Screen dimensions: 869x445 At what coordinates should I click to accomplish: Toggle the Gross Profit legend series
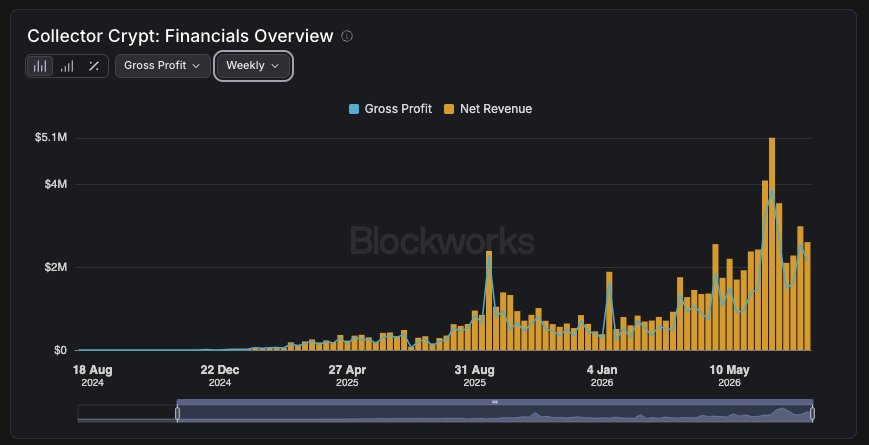[390, 109]
